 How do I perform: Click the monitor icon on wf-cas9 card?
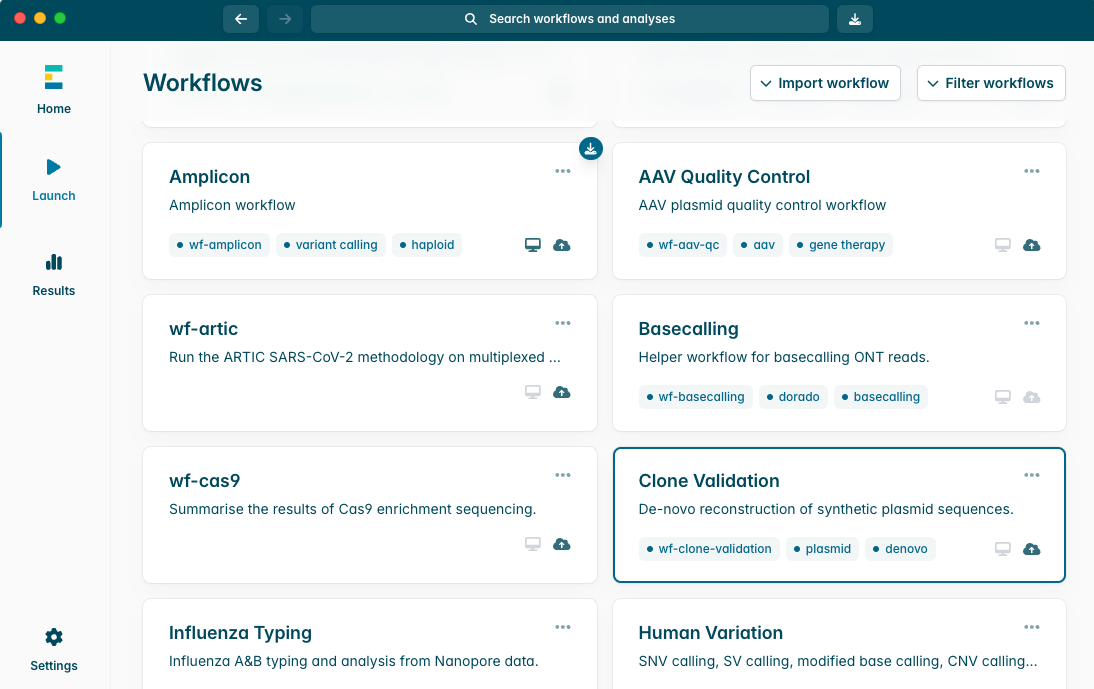pos(532,544)
